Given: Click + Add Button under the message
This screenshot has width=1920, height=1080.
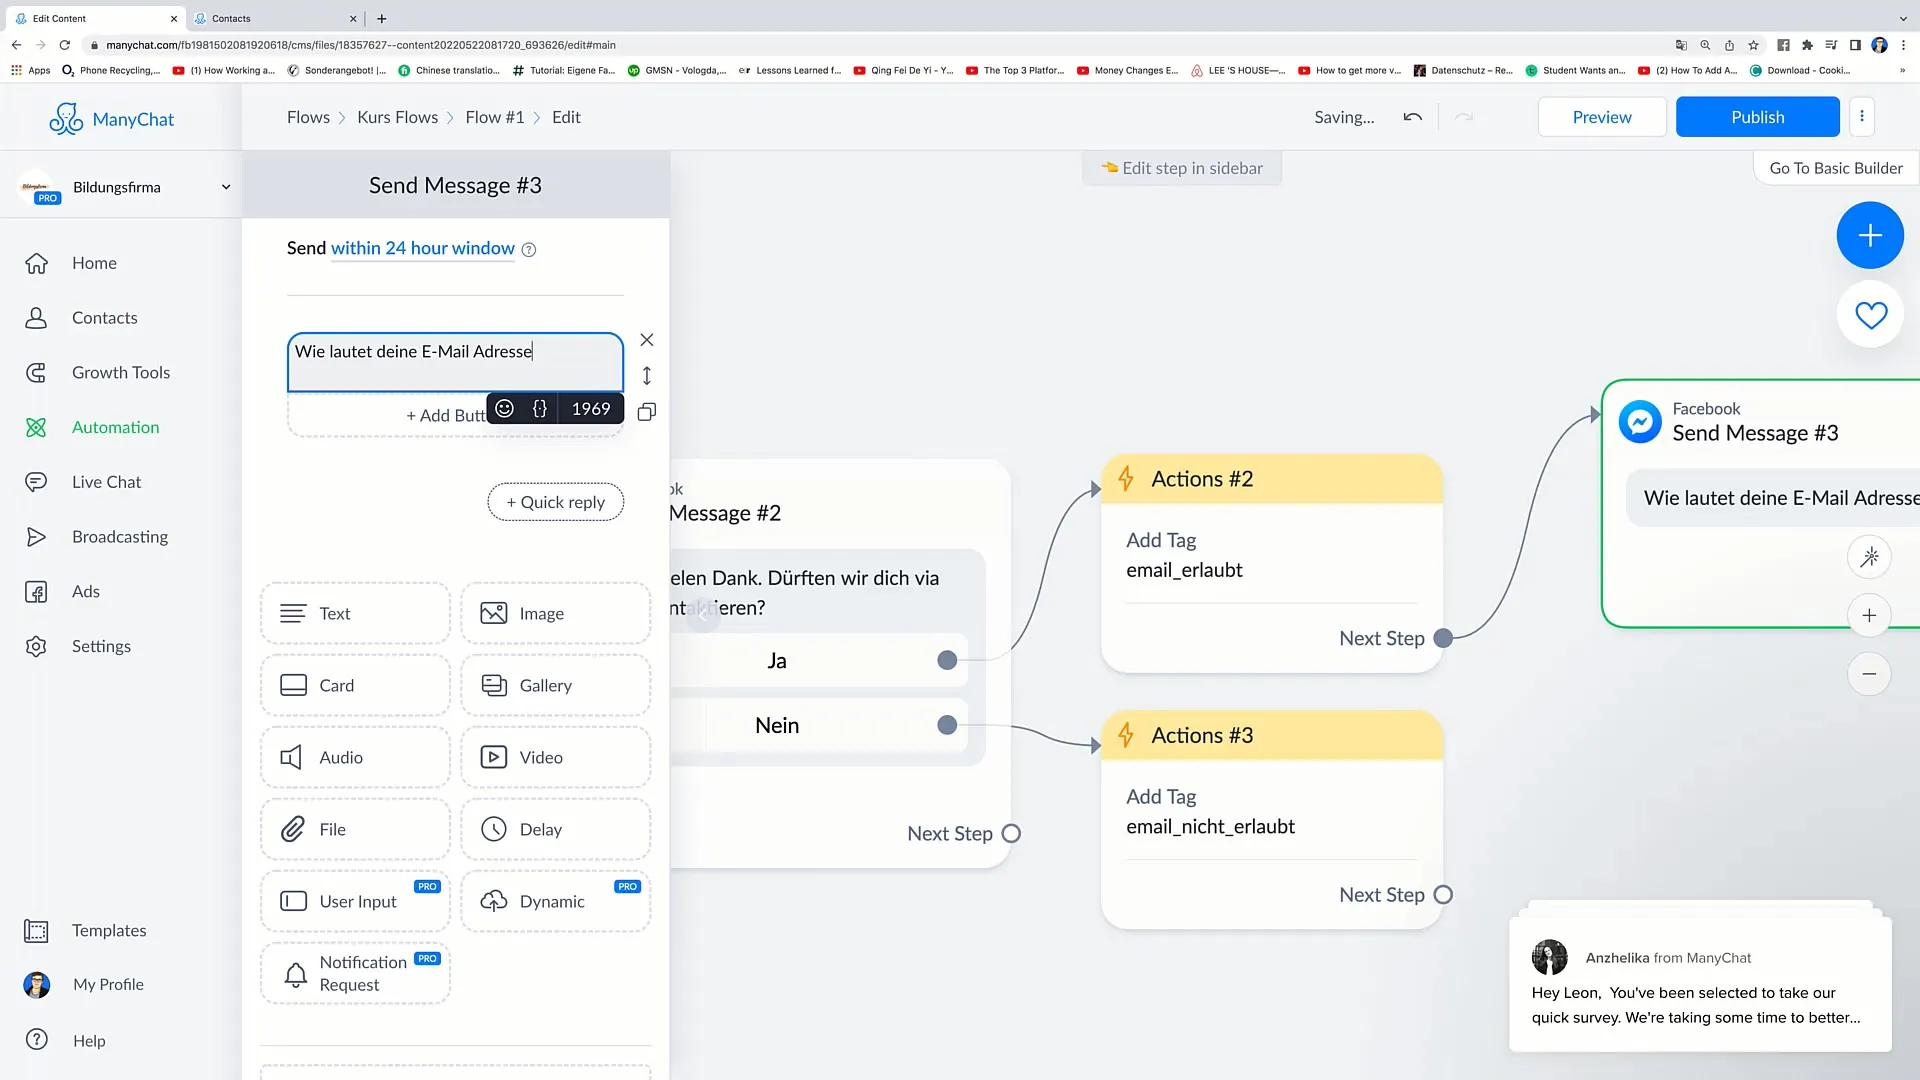Looking at the screenshot, I should click(x=445, y=416).
